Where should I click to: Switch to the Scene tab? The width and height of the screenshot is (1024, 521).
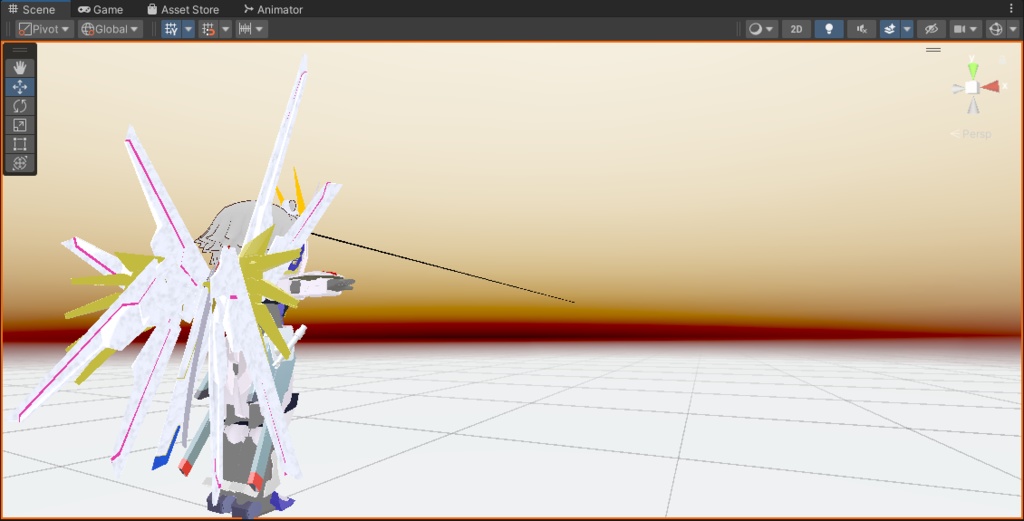(x=32, y=9)
